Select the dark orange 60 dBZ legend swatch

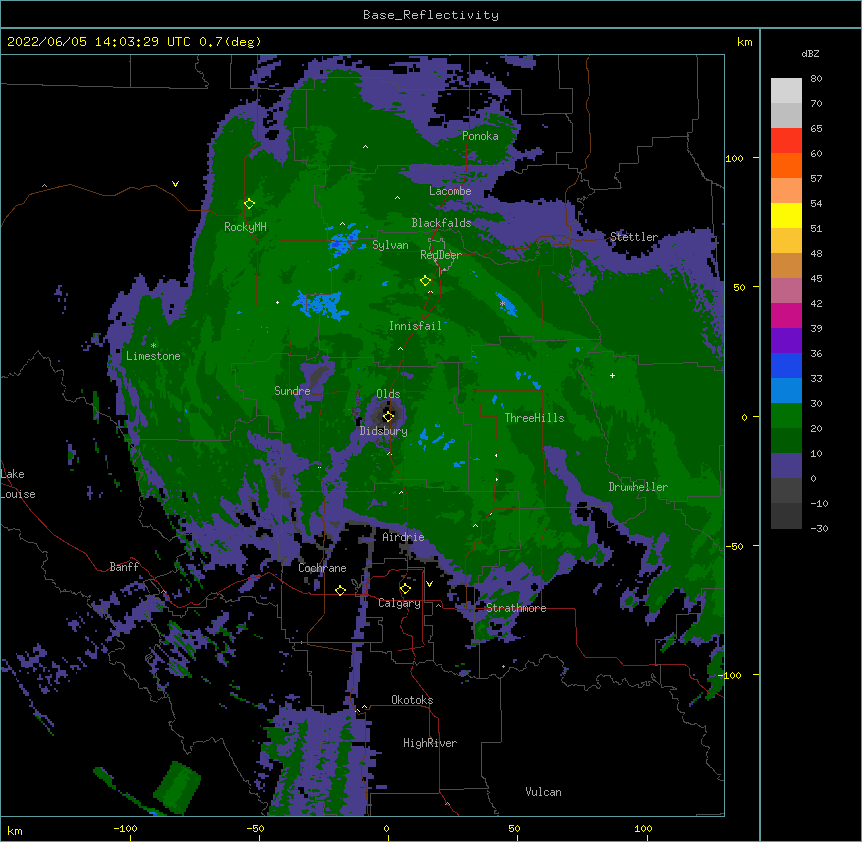coord(786,165)
